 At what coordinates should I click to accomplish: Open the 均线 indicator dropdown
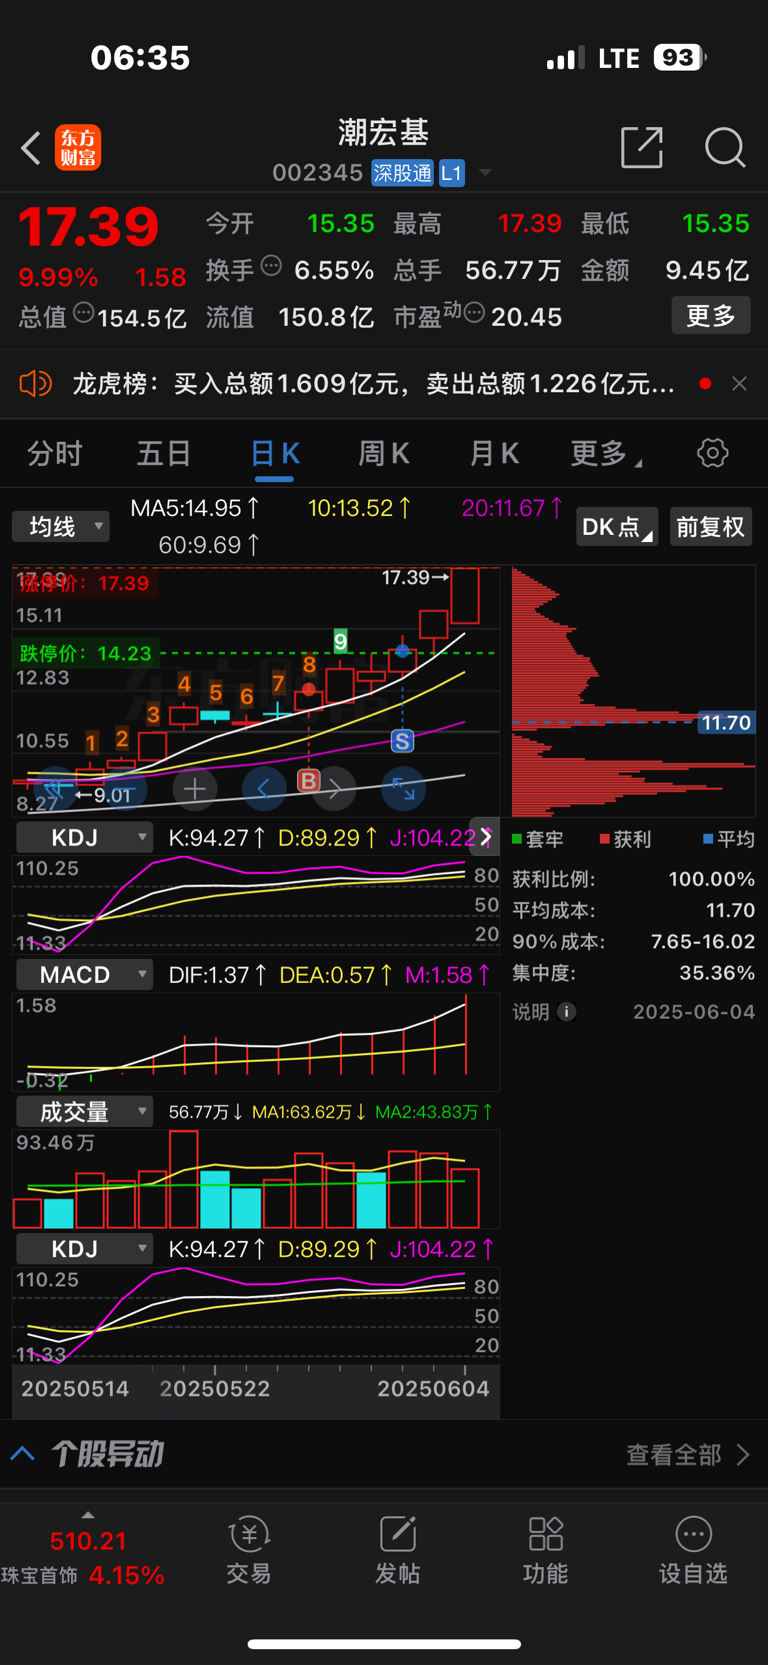(x=61, y=526)
